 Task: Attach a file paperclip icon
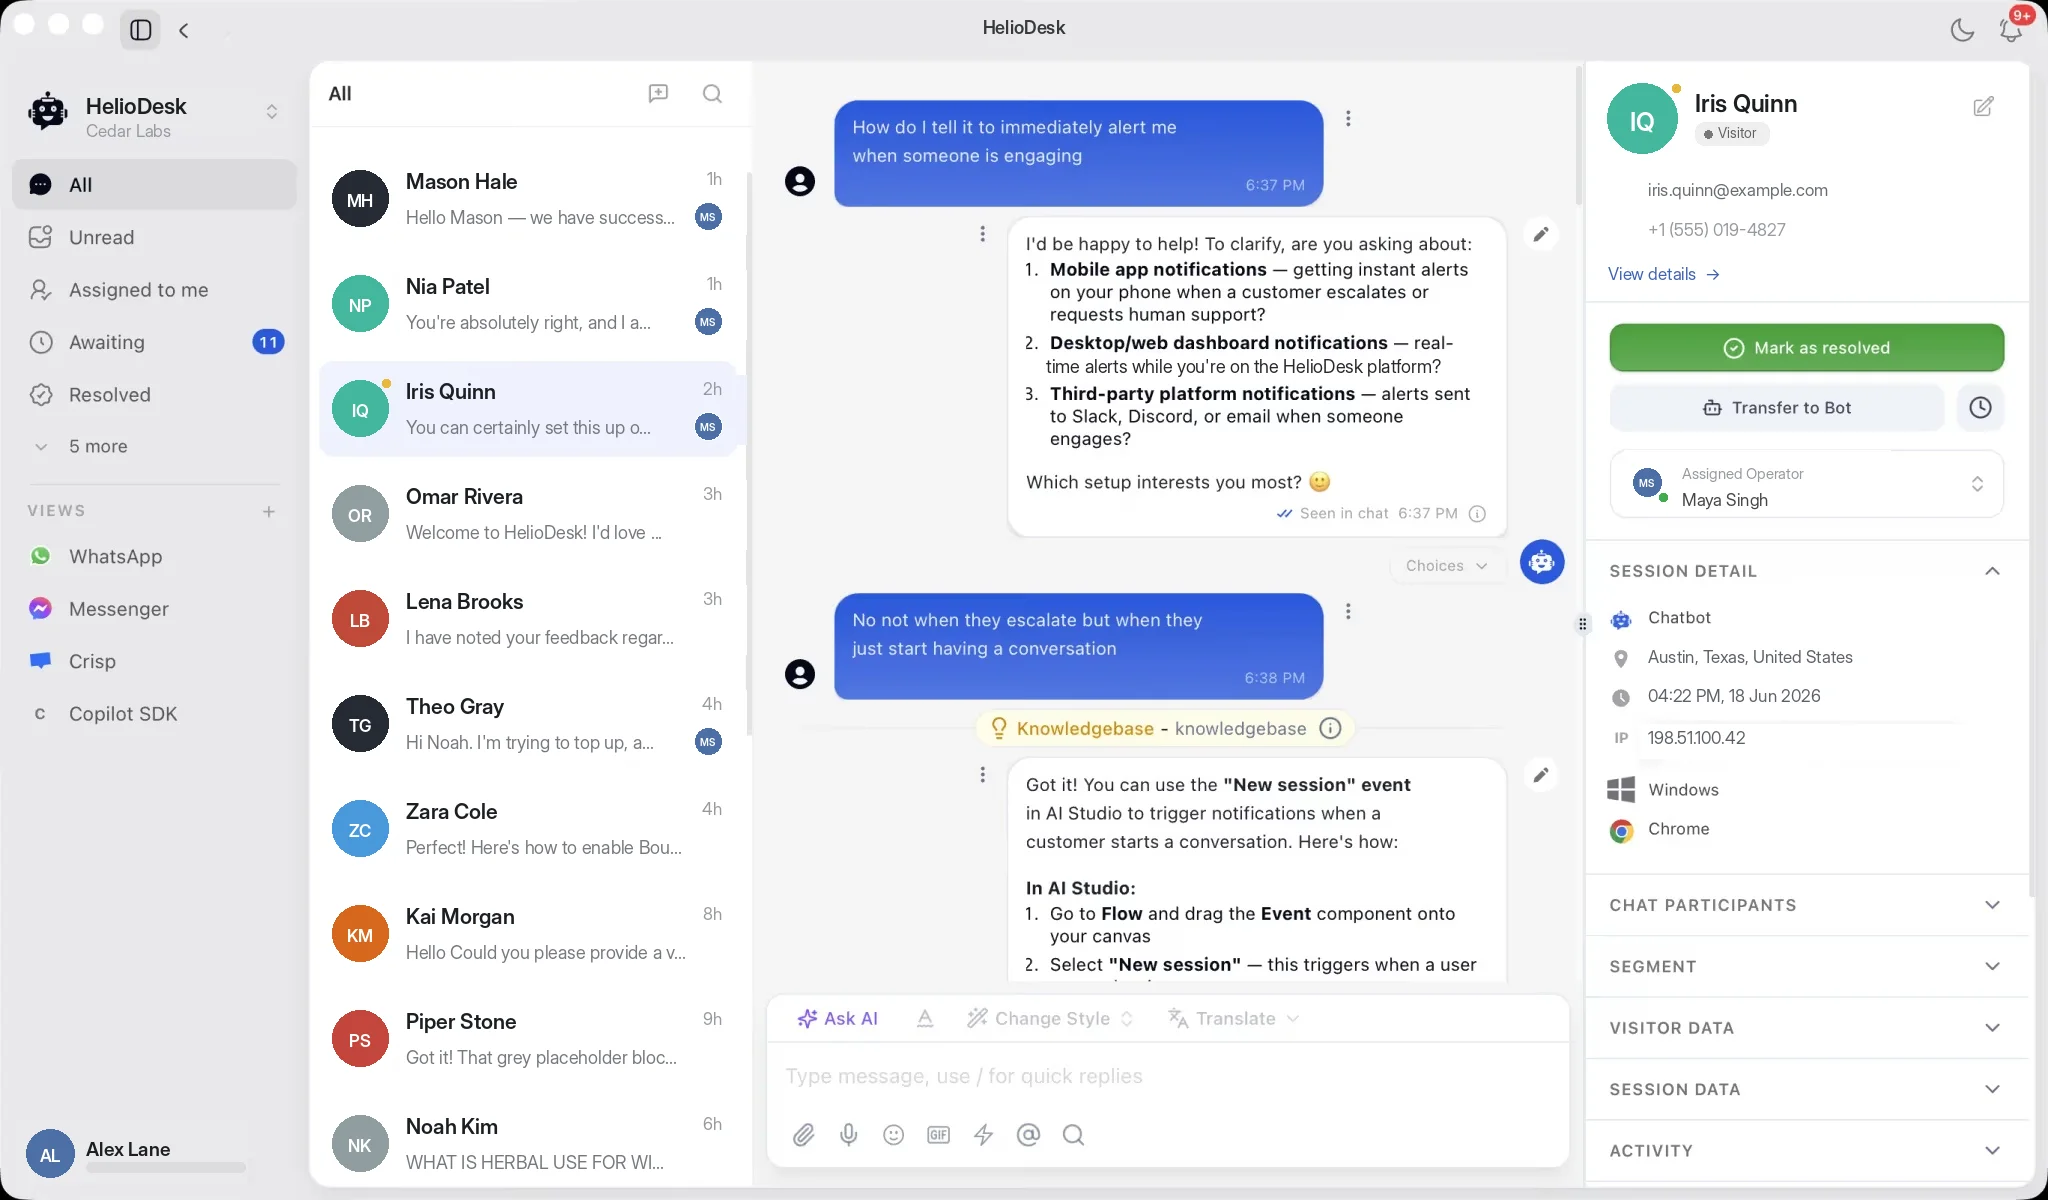[x=803, y=1135]
